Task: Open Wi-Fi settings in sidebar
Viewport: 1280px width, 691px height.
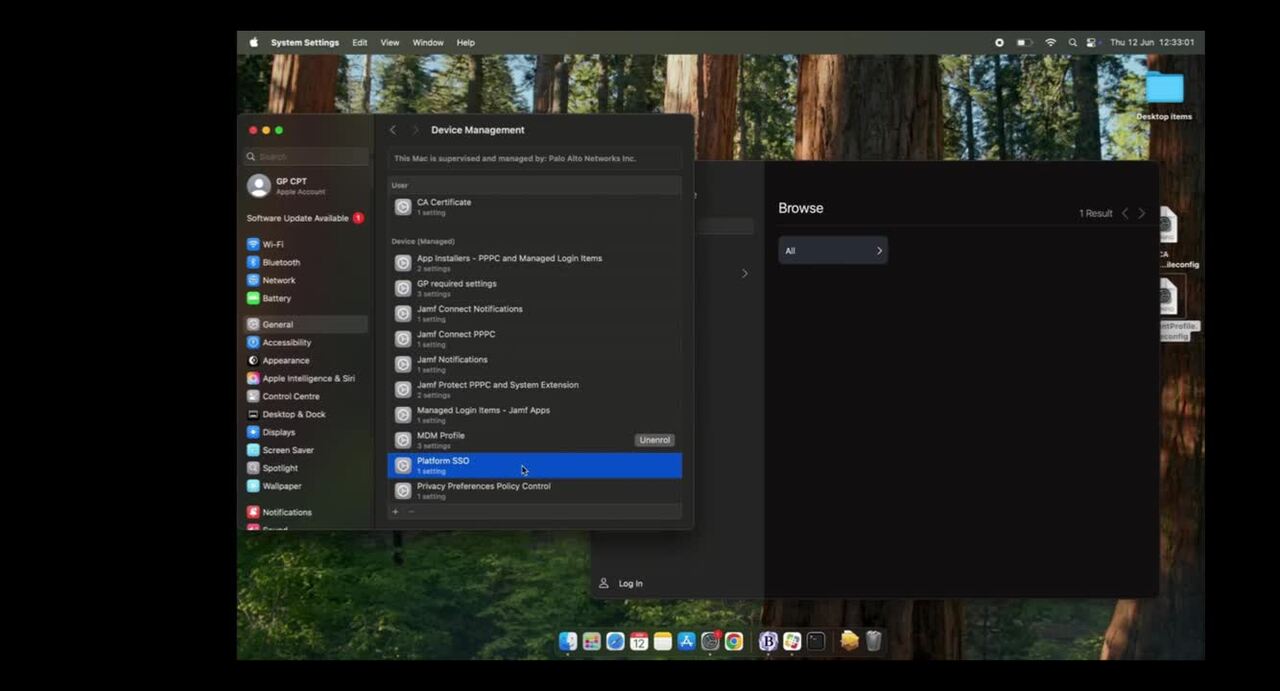Action: tap(272, 244)
